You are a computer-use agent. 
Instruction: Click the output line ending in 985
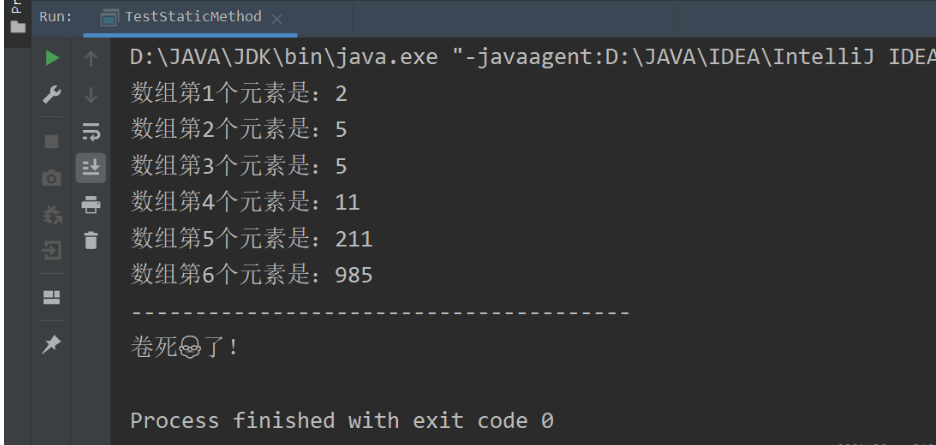coord(252,275)
